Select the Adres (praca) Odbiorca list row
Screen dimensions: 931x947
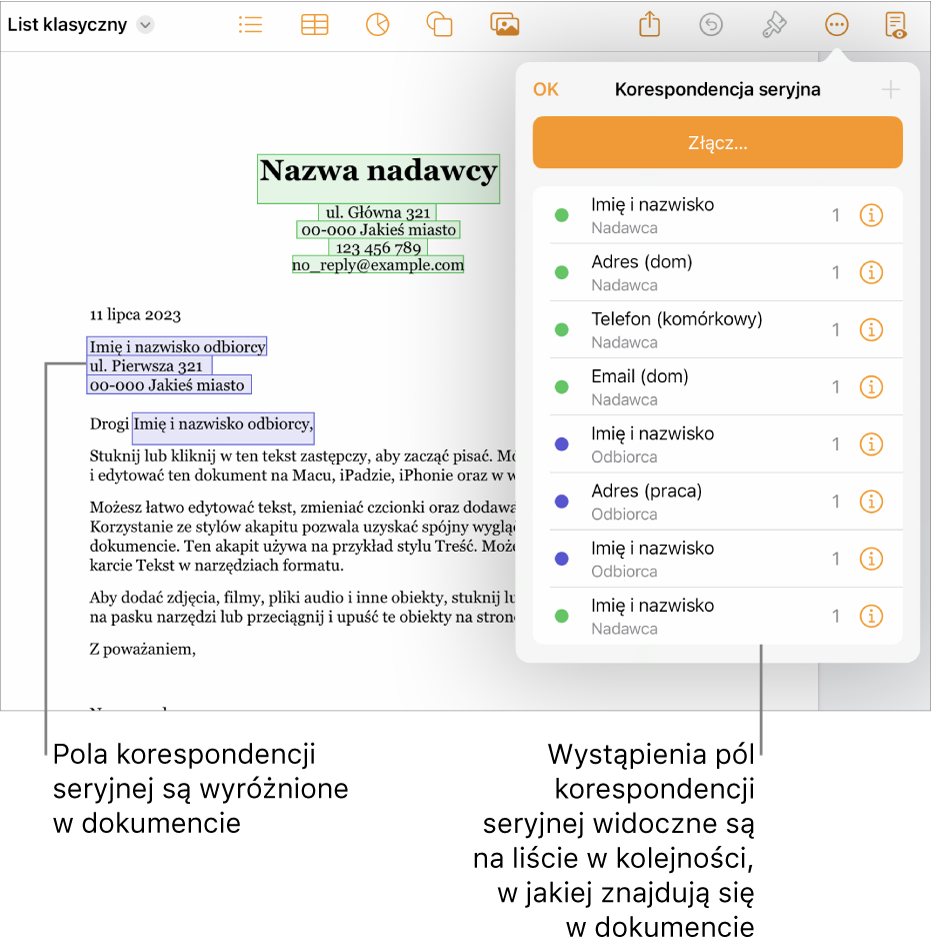click(x=718, y=501)
